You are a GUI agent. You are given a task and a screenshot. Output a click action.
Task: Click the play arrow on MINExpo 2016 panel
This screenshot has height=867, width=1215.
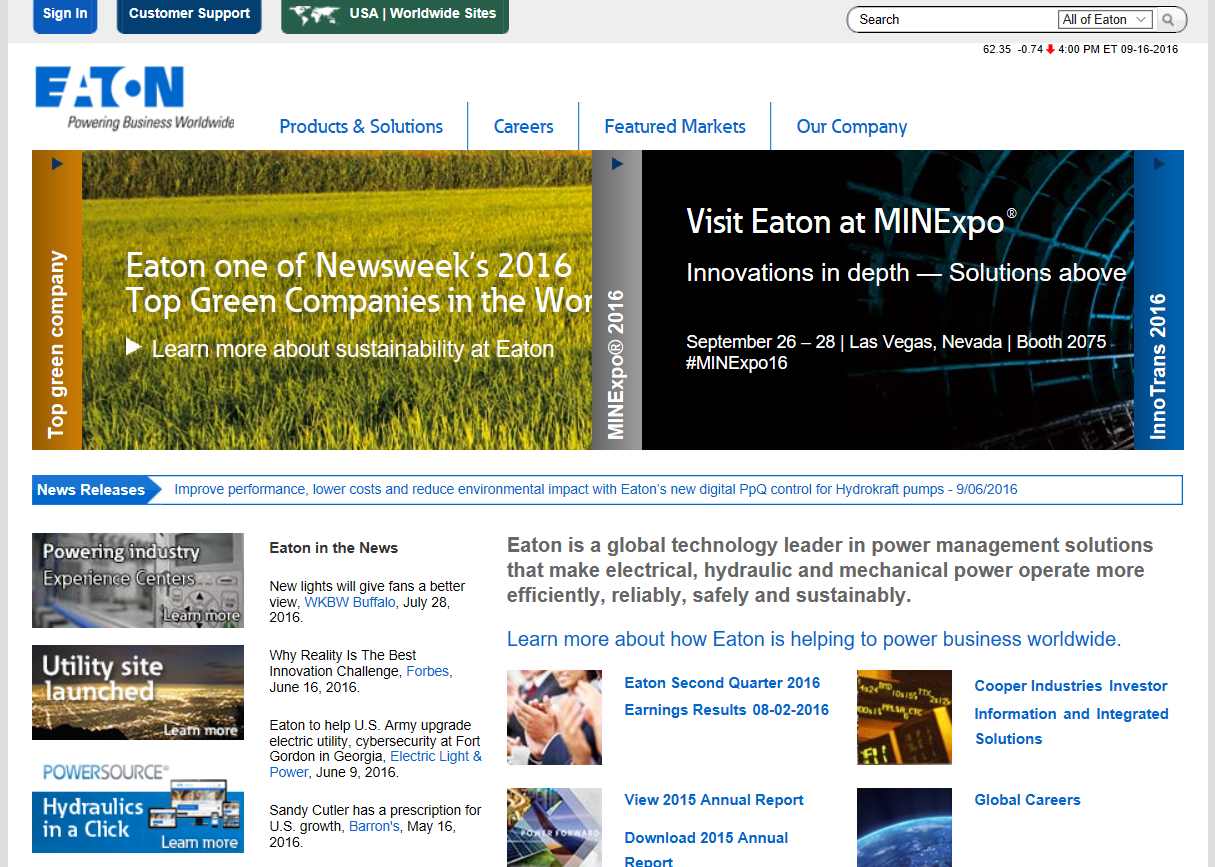click(x=617, y=164)
